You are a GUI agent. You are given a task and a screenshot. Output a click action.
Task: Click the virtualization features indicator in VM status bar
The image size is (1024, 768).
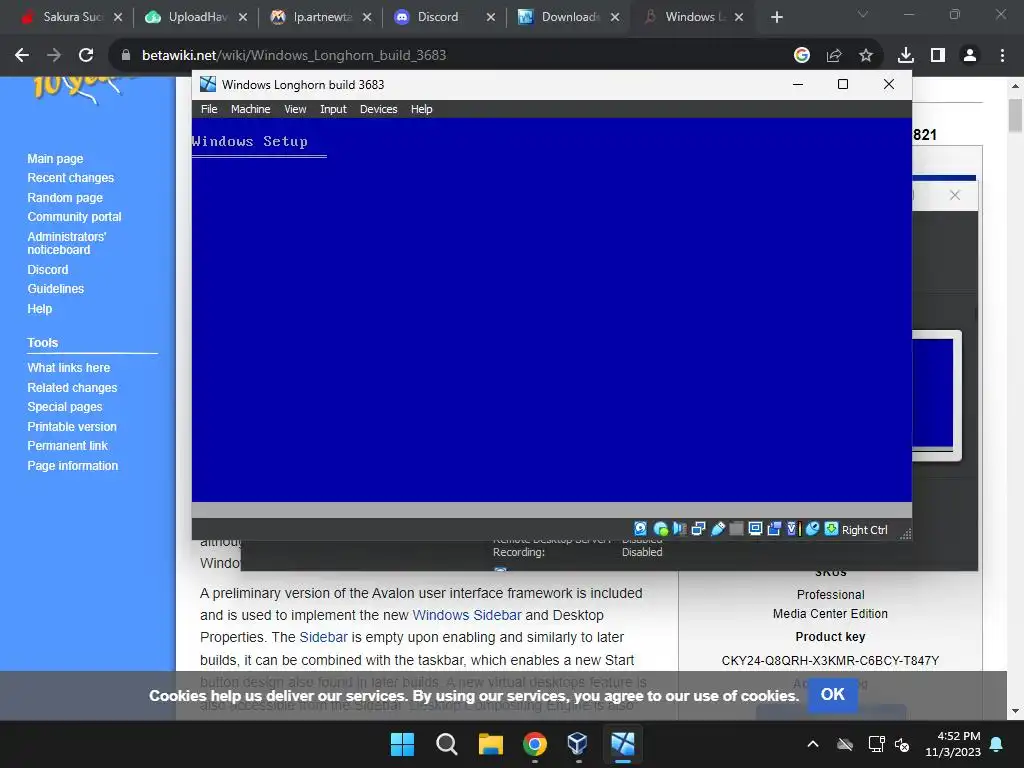tap(792, 529)
